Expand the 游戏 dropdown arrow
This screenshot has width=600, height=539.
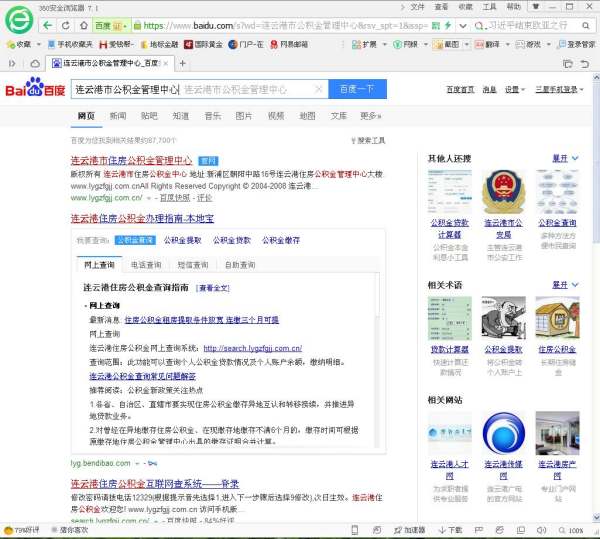549,44
